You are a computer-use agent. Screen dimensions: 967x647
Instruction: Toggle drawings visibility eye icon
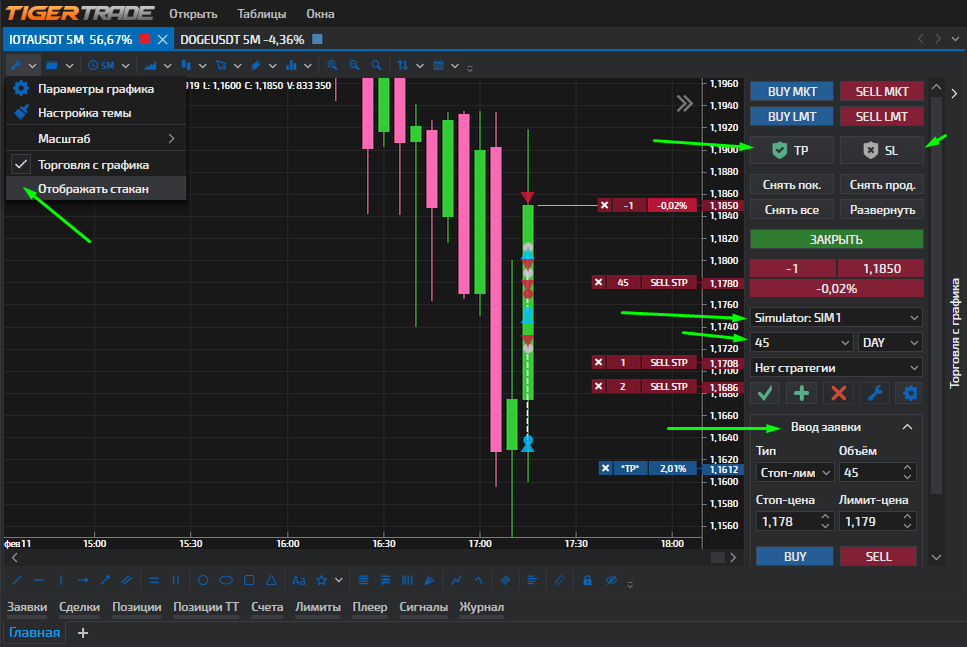click(x=611, y=580)
